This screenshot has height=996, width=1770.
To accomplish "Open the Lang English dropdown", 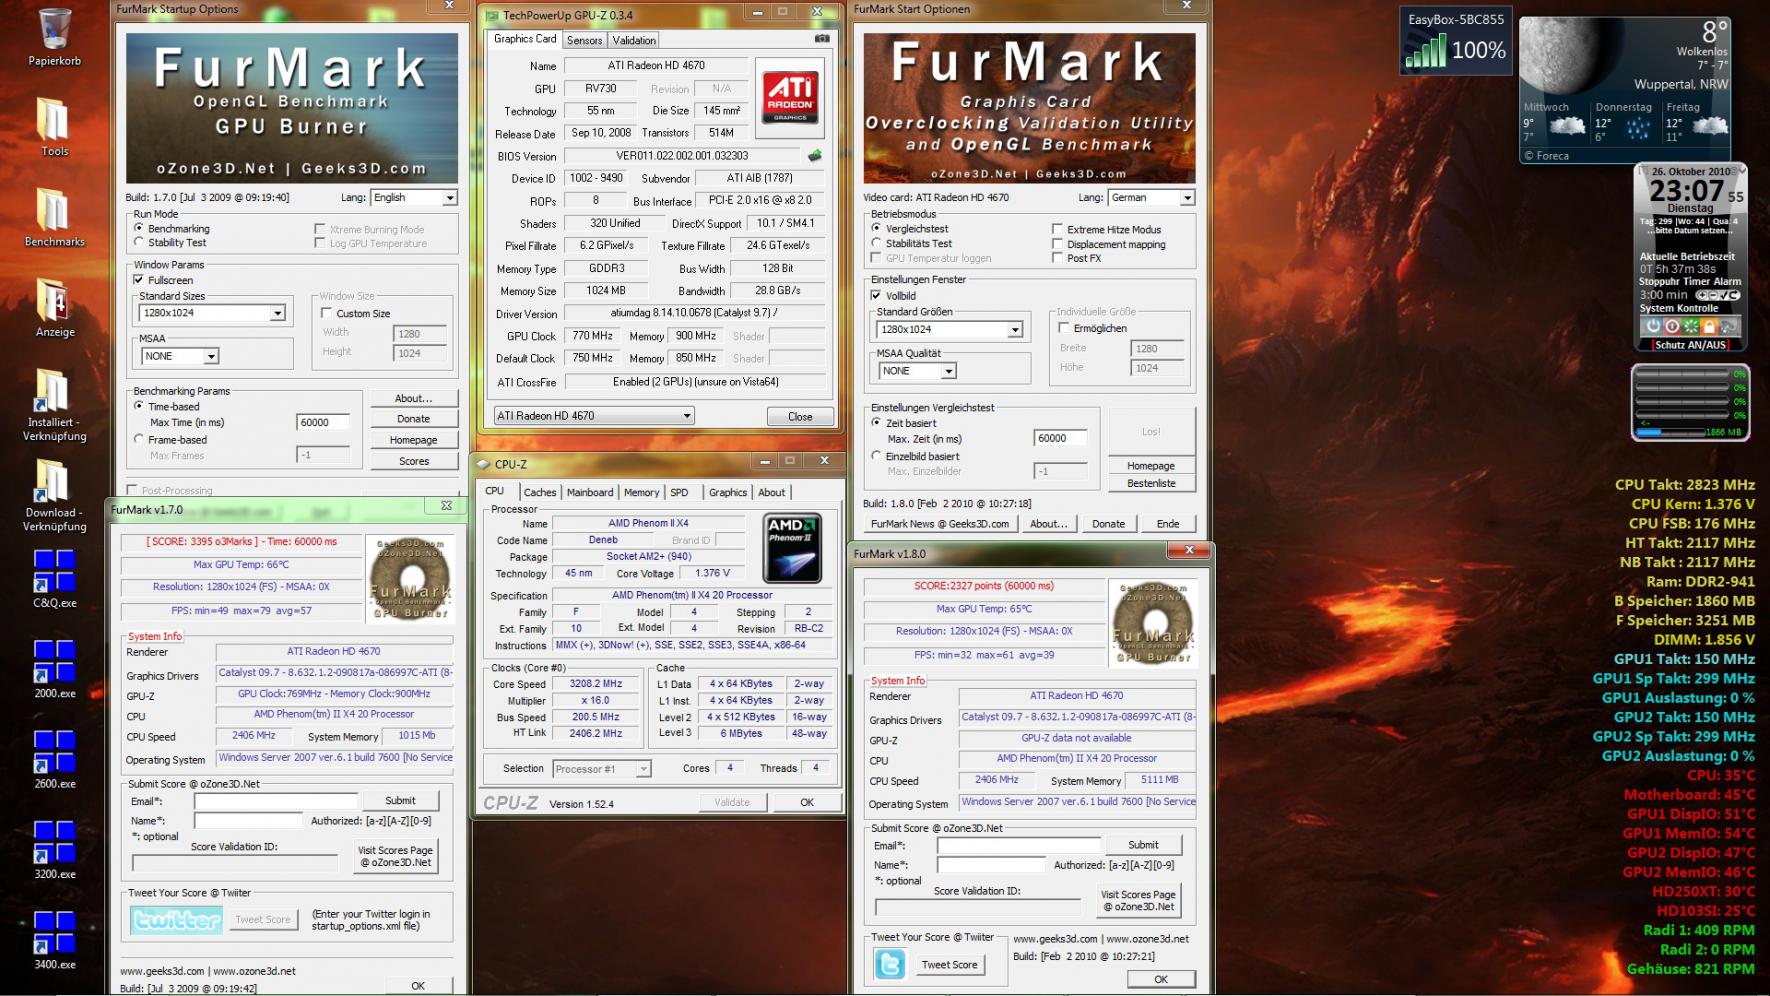I will tap(414, 198).
